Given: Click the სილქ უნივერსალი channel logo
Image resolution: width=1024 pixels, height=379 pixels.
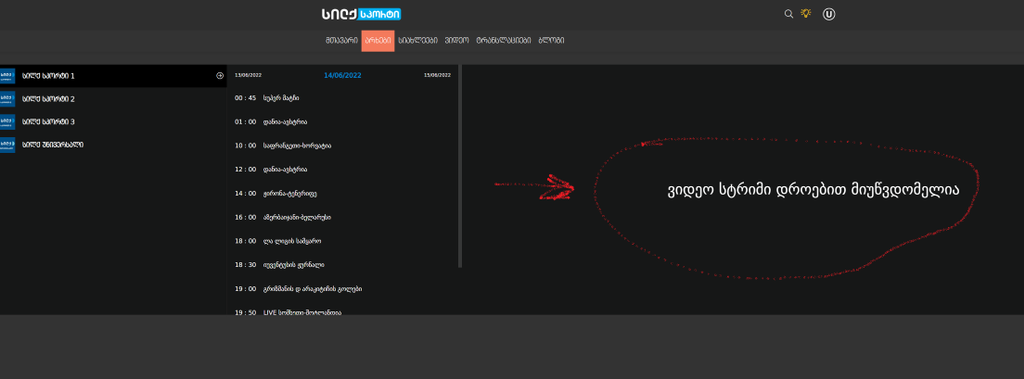Looking at the screenshot, I should 7,144.
